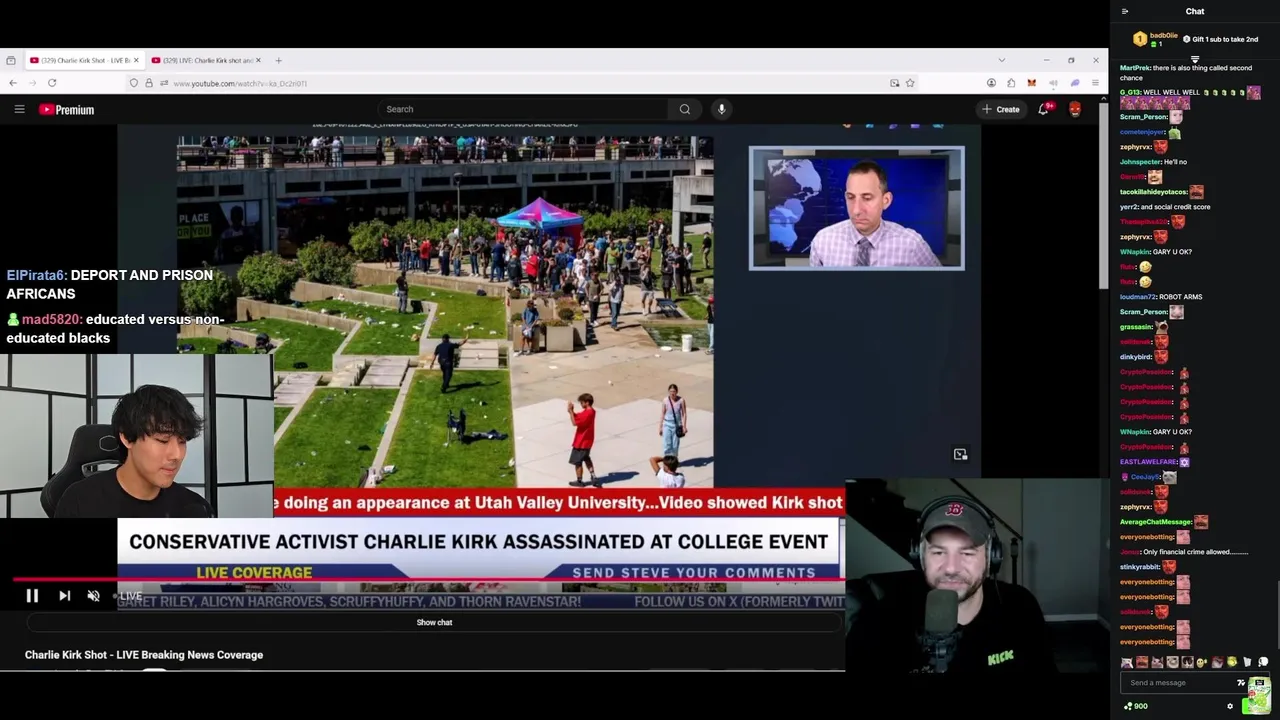Pick the yellow smiley quick emote
1280x720 pixels.
pyautogui.click(x=1202, y=662)
